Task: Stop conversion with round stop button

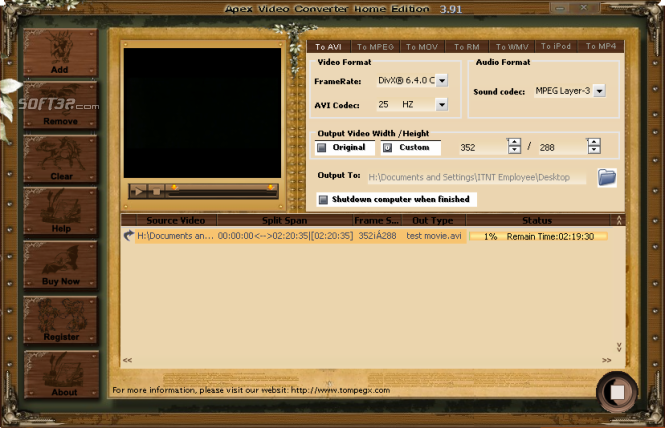Action: (617, 392)
